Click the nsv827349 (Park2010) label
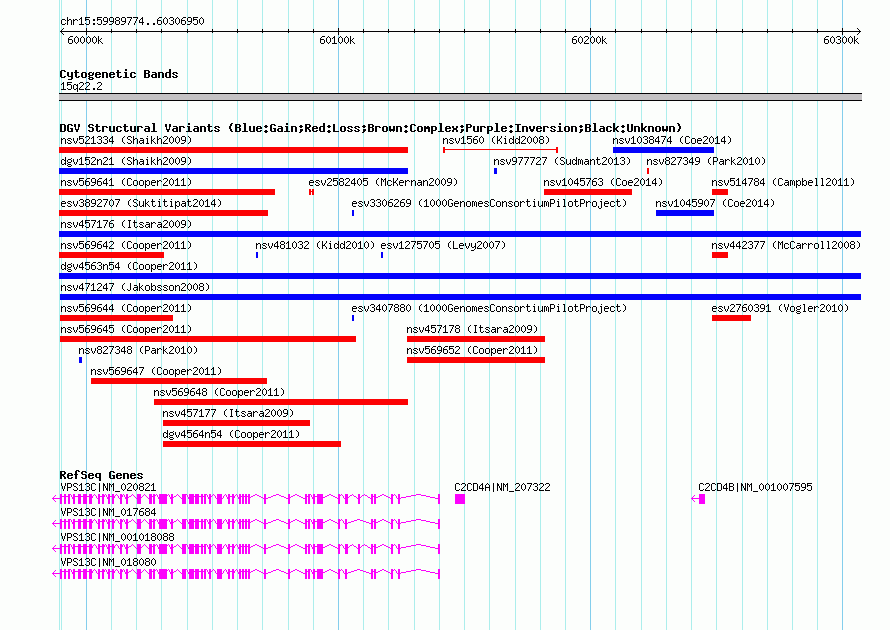 coord(706,161)
